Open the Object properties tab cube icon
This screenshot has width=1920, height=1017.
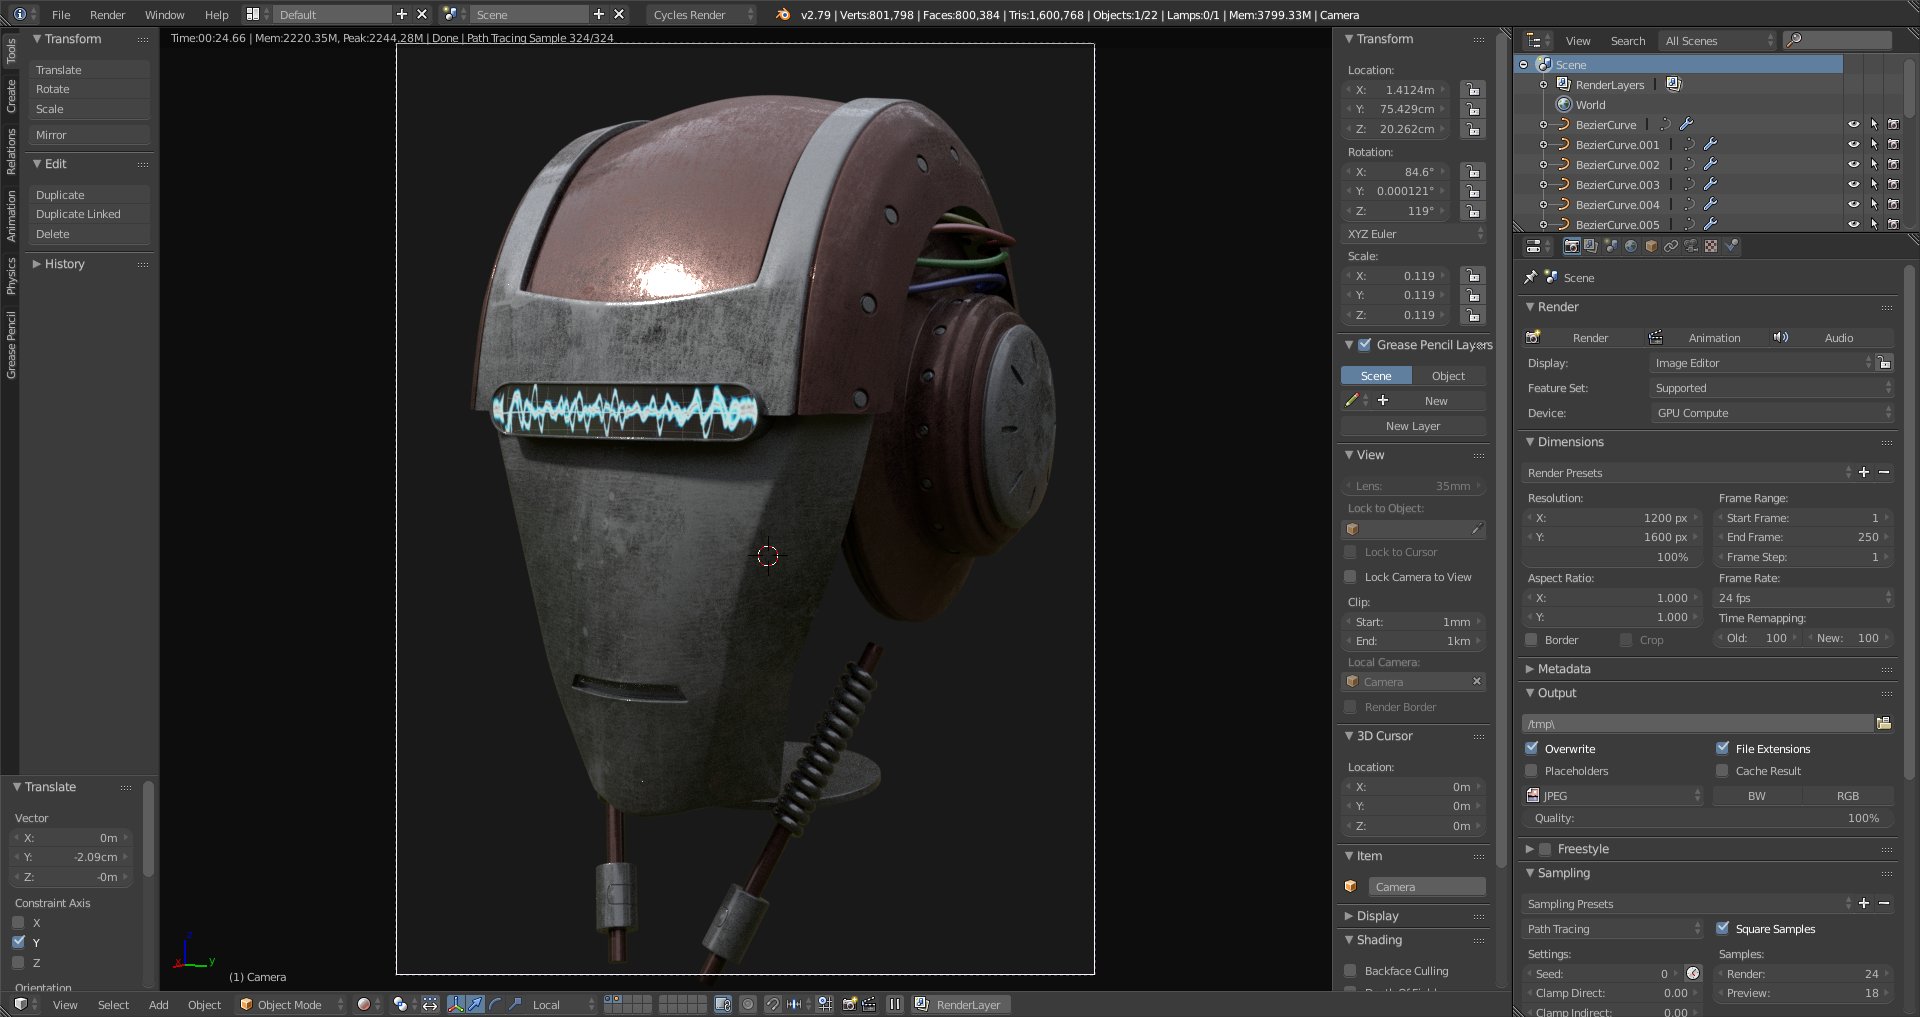coord(1651,246)
